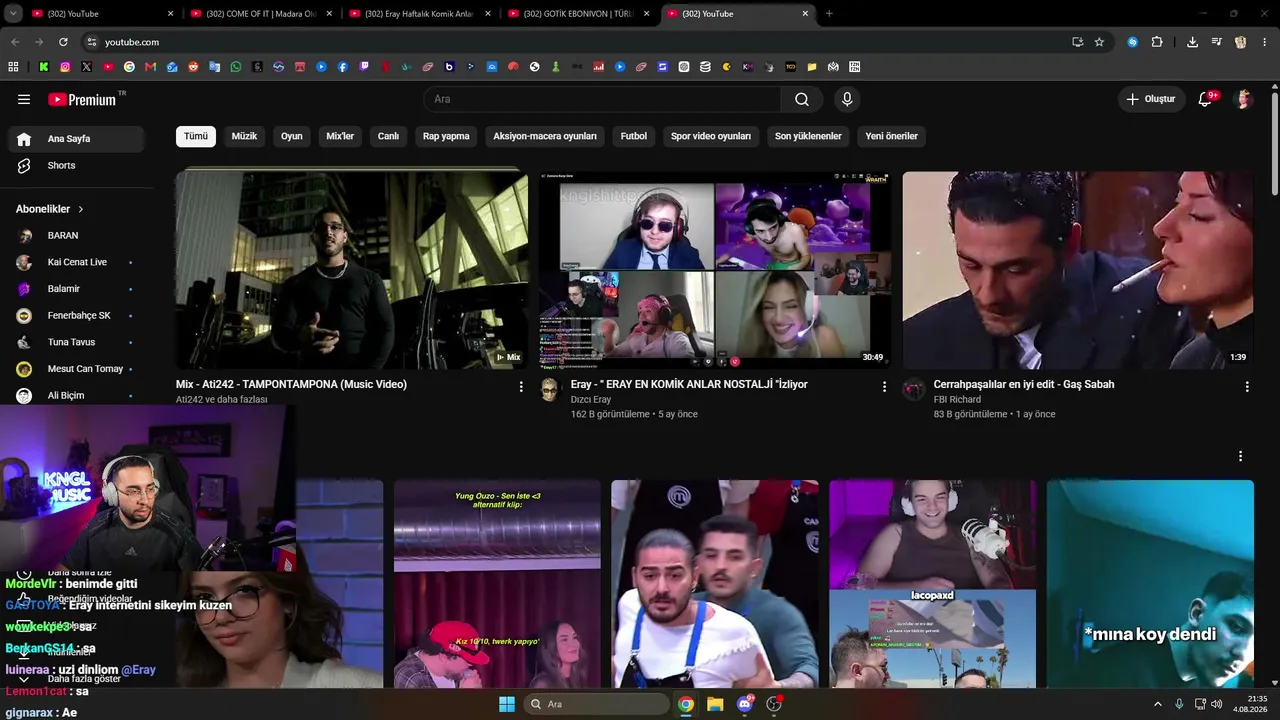1280x720 pixels.
Task: Select the Oyun filter chip
Action: pos(292,136)
